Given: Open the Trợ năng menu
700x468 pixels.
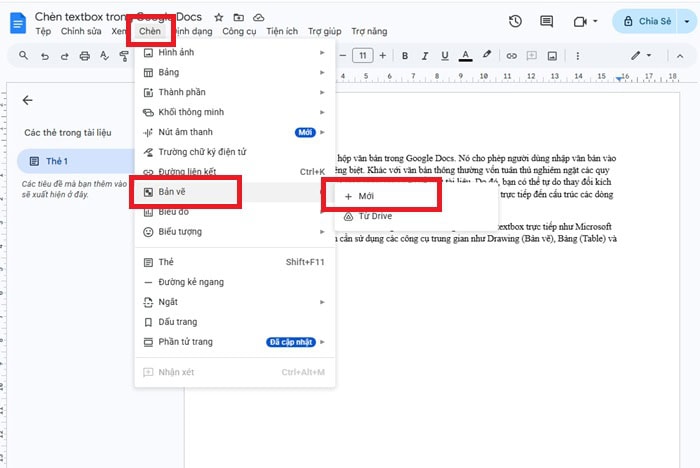Looking at the screenshot, I should point(369,31).
